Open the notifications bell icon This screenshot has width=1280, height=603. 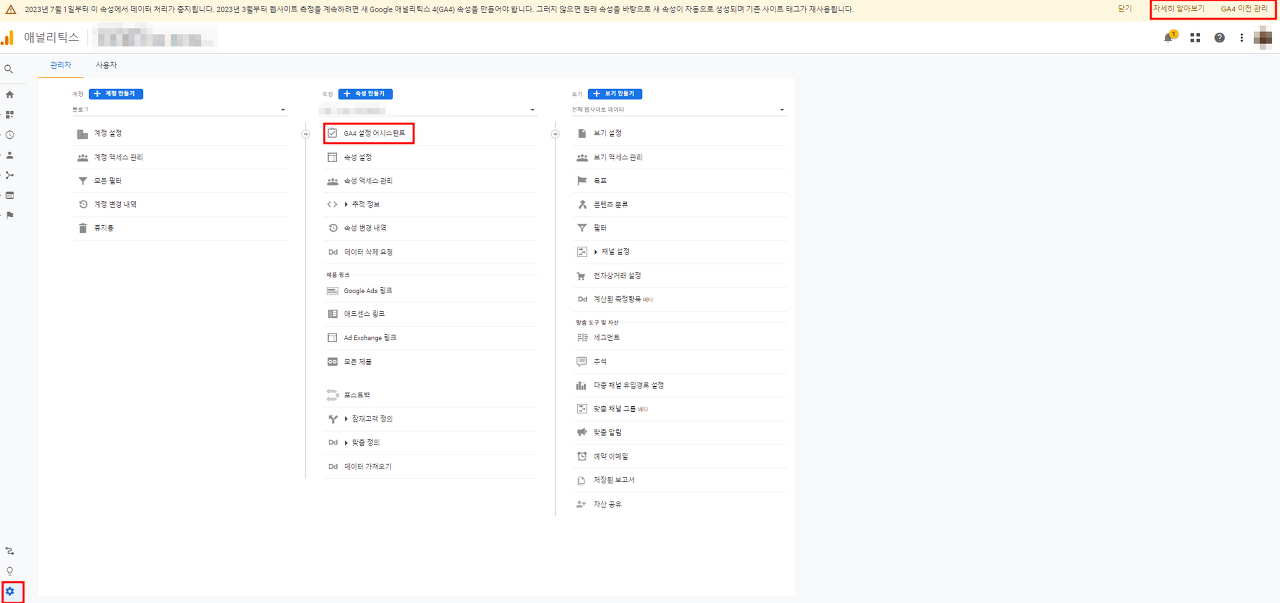pos(1168,37)
